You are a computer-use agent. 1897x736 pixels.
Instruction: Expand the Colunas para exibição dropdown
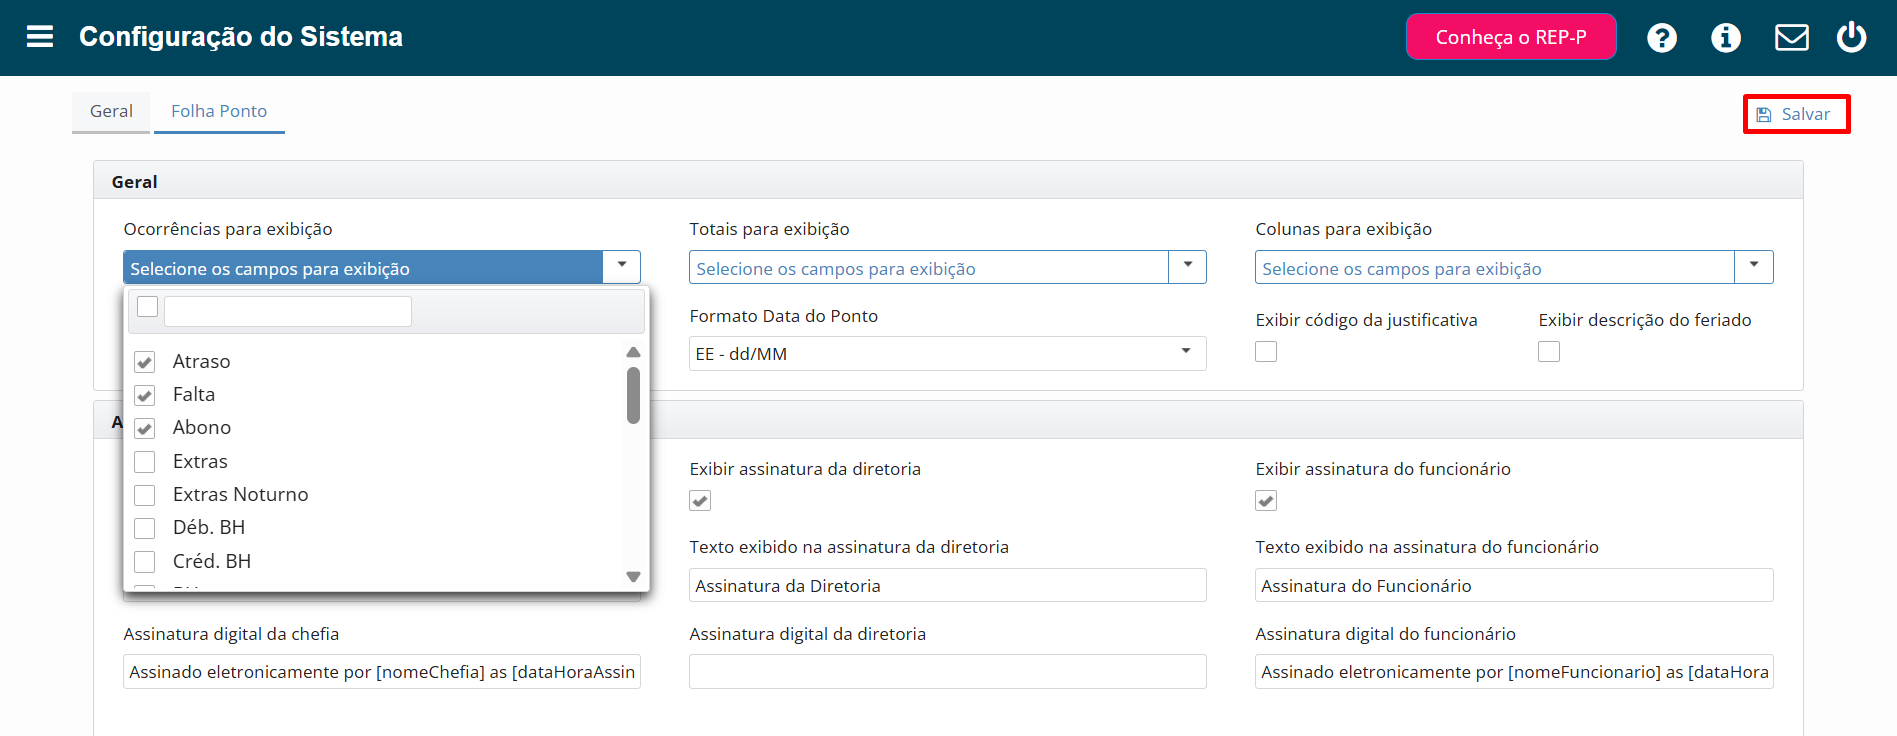pyautogui.click(x=1753, y=267)
